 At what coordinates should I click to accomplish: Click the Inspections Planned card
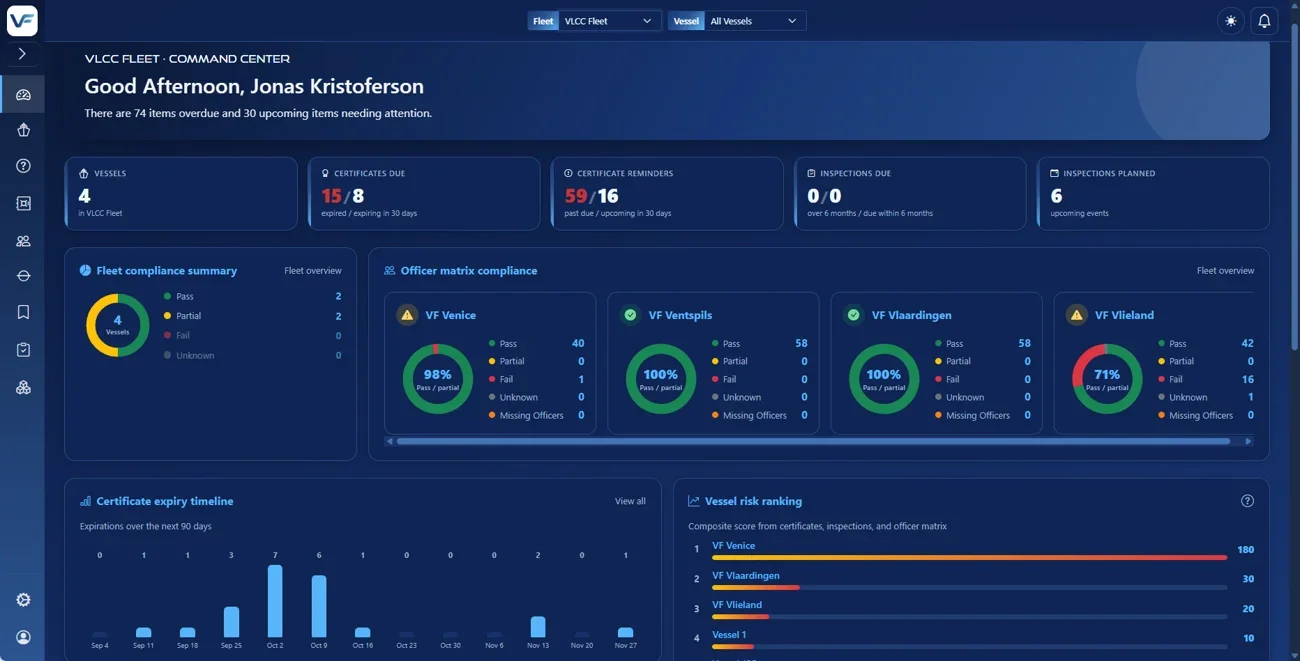click(1153, 194)
